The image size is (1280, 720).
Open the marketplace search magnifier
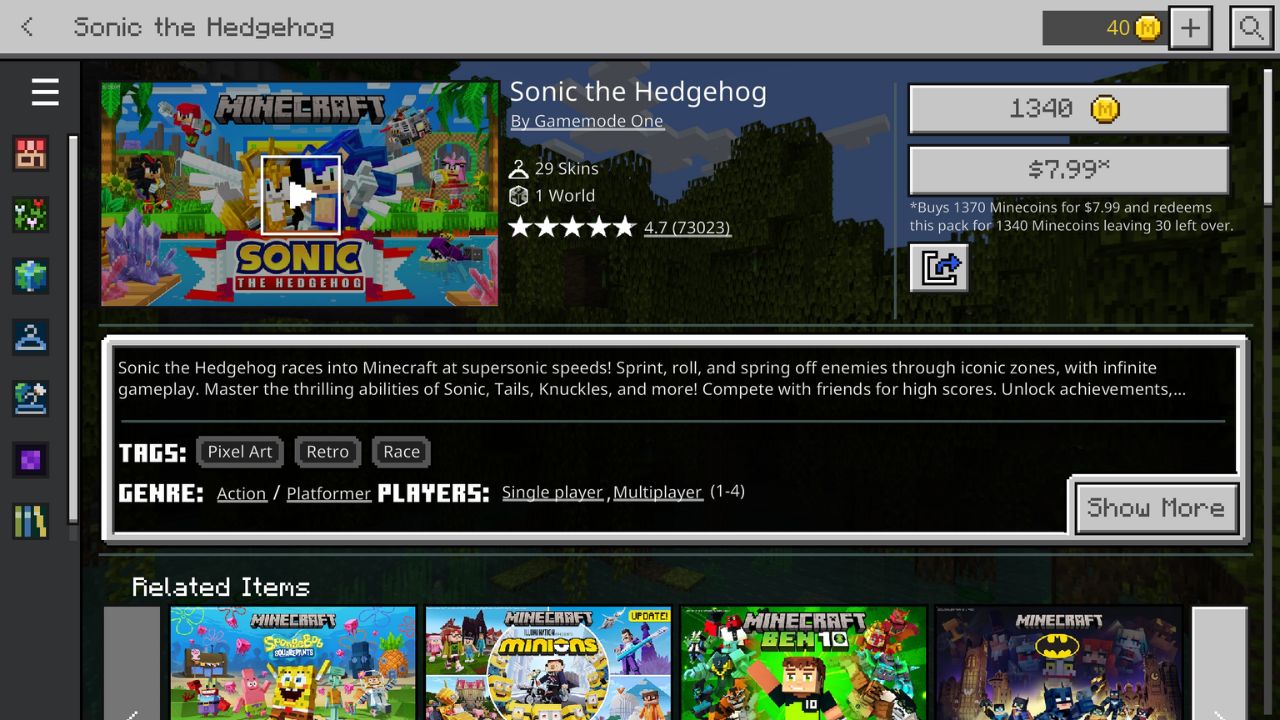pyautogui.click(x=1251, y=28)
